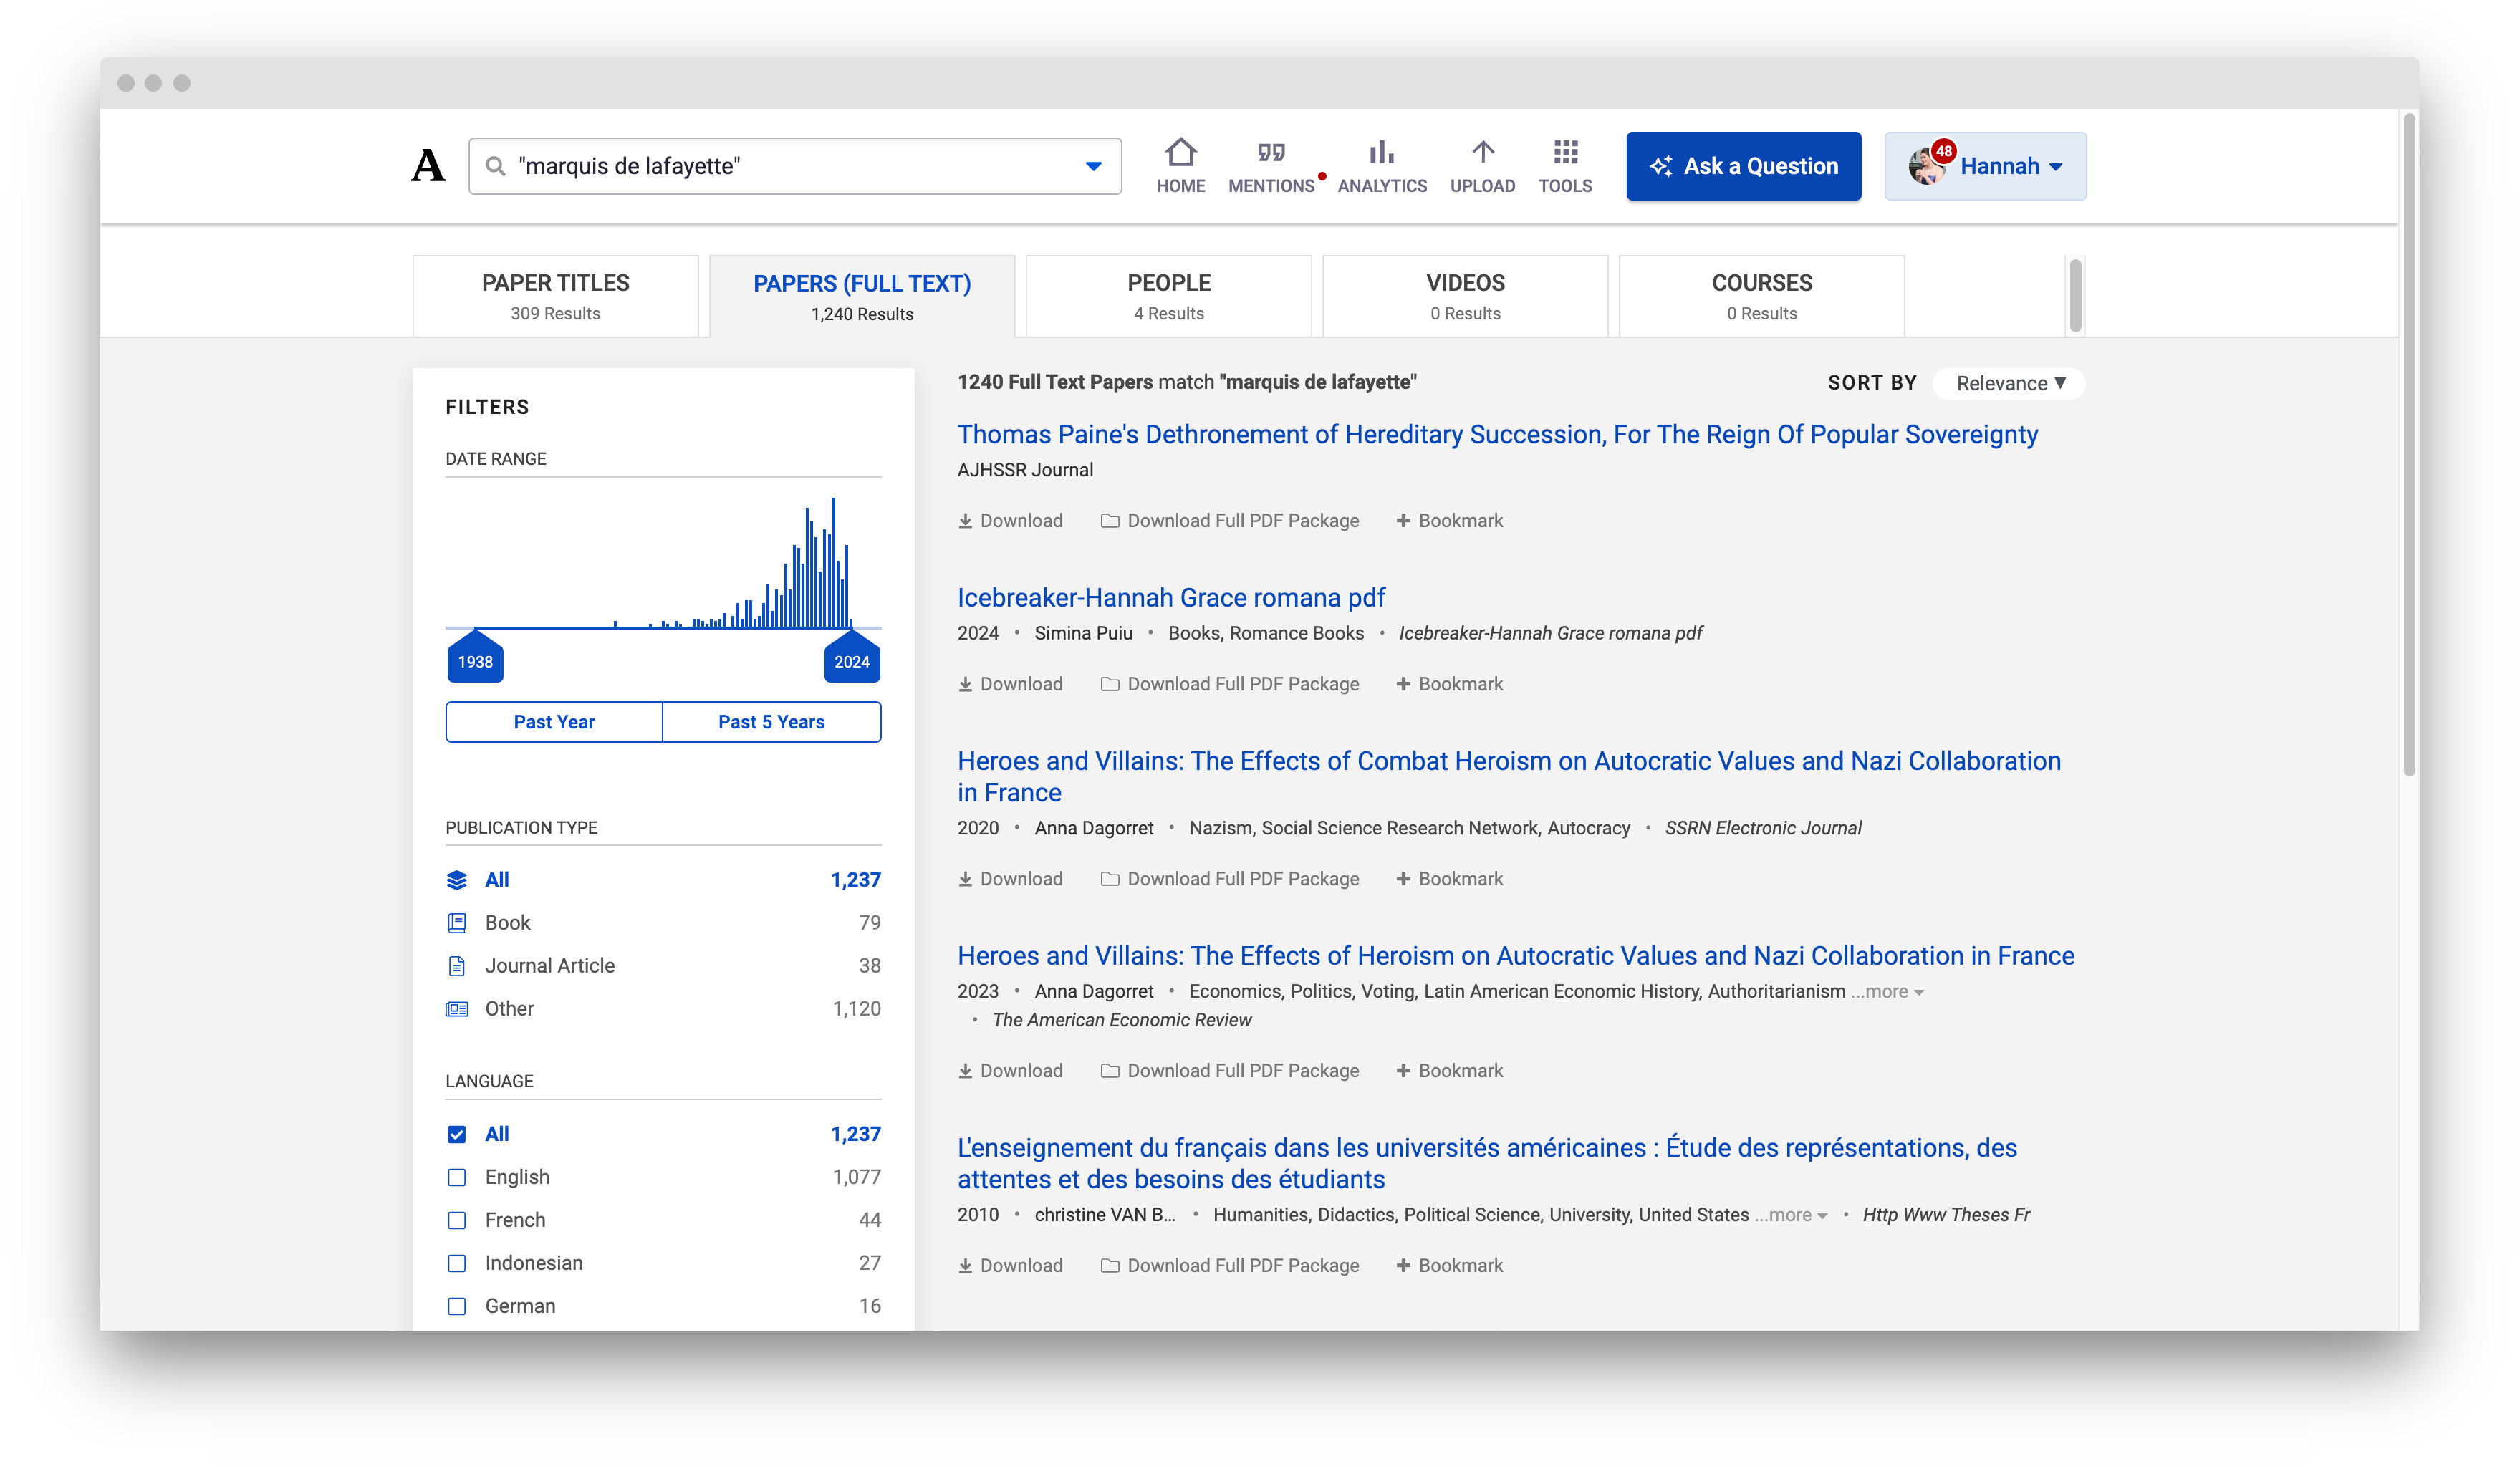Click the All publication type stack icon
2520x1474 pixels.
click(457, 880)
